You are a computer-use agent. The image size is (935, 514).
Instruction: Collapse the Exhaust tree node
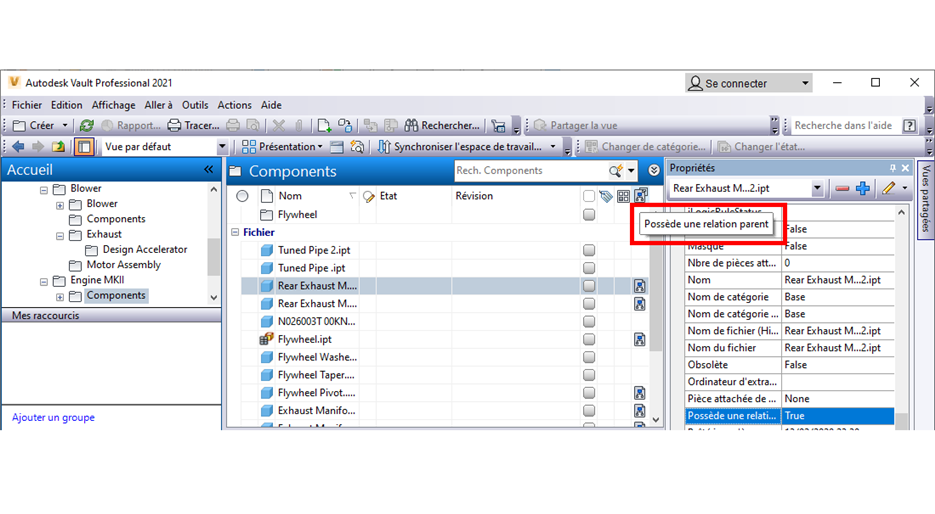[60, 236]
